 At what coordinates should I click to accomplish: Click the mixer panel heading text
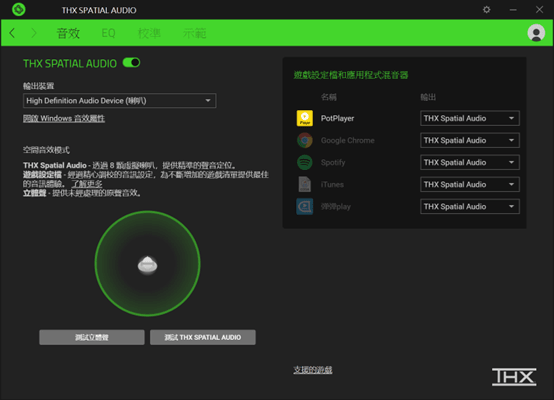point(351,75)
